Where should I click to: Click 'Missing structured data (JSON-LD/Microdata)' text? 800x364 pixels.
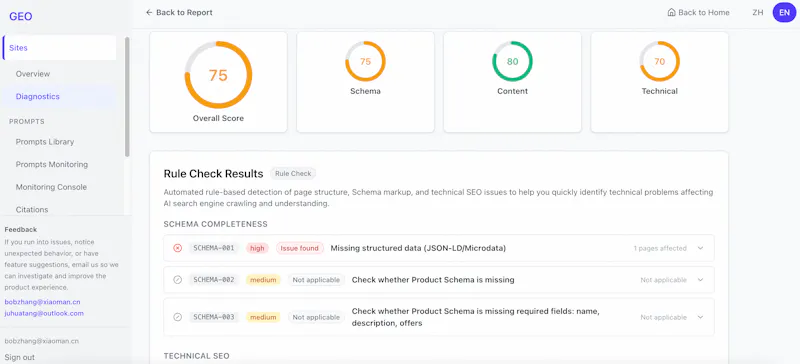[x=418, y=248]
